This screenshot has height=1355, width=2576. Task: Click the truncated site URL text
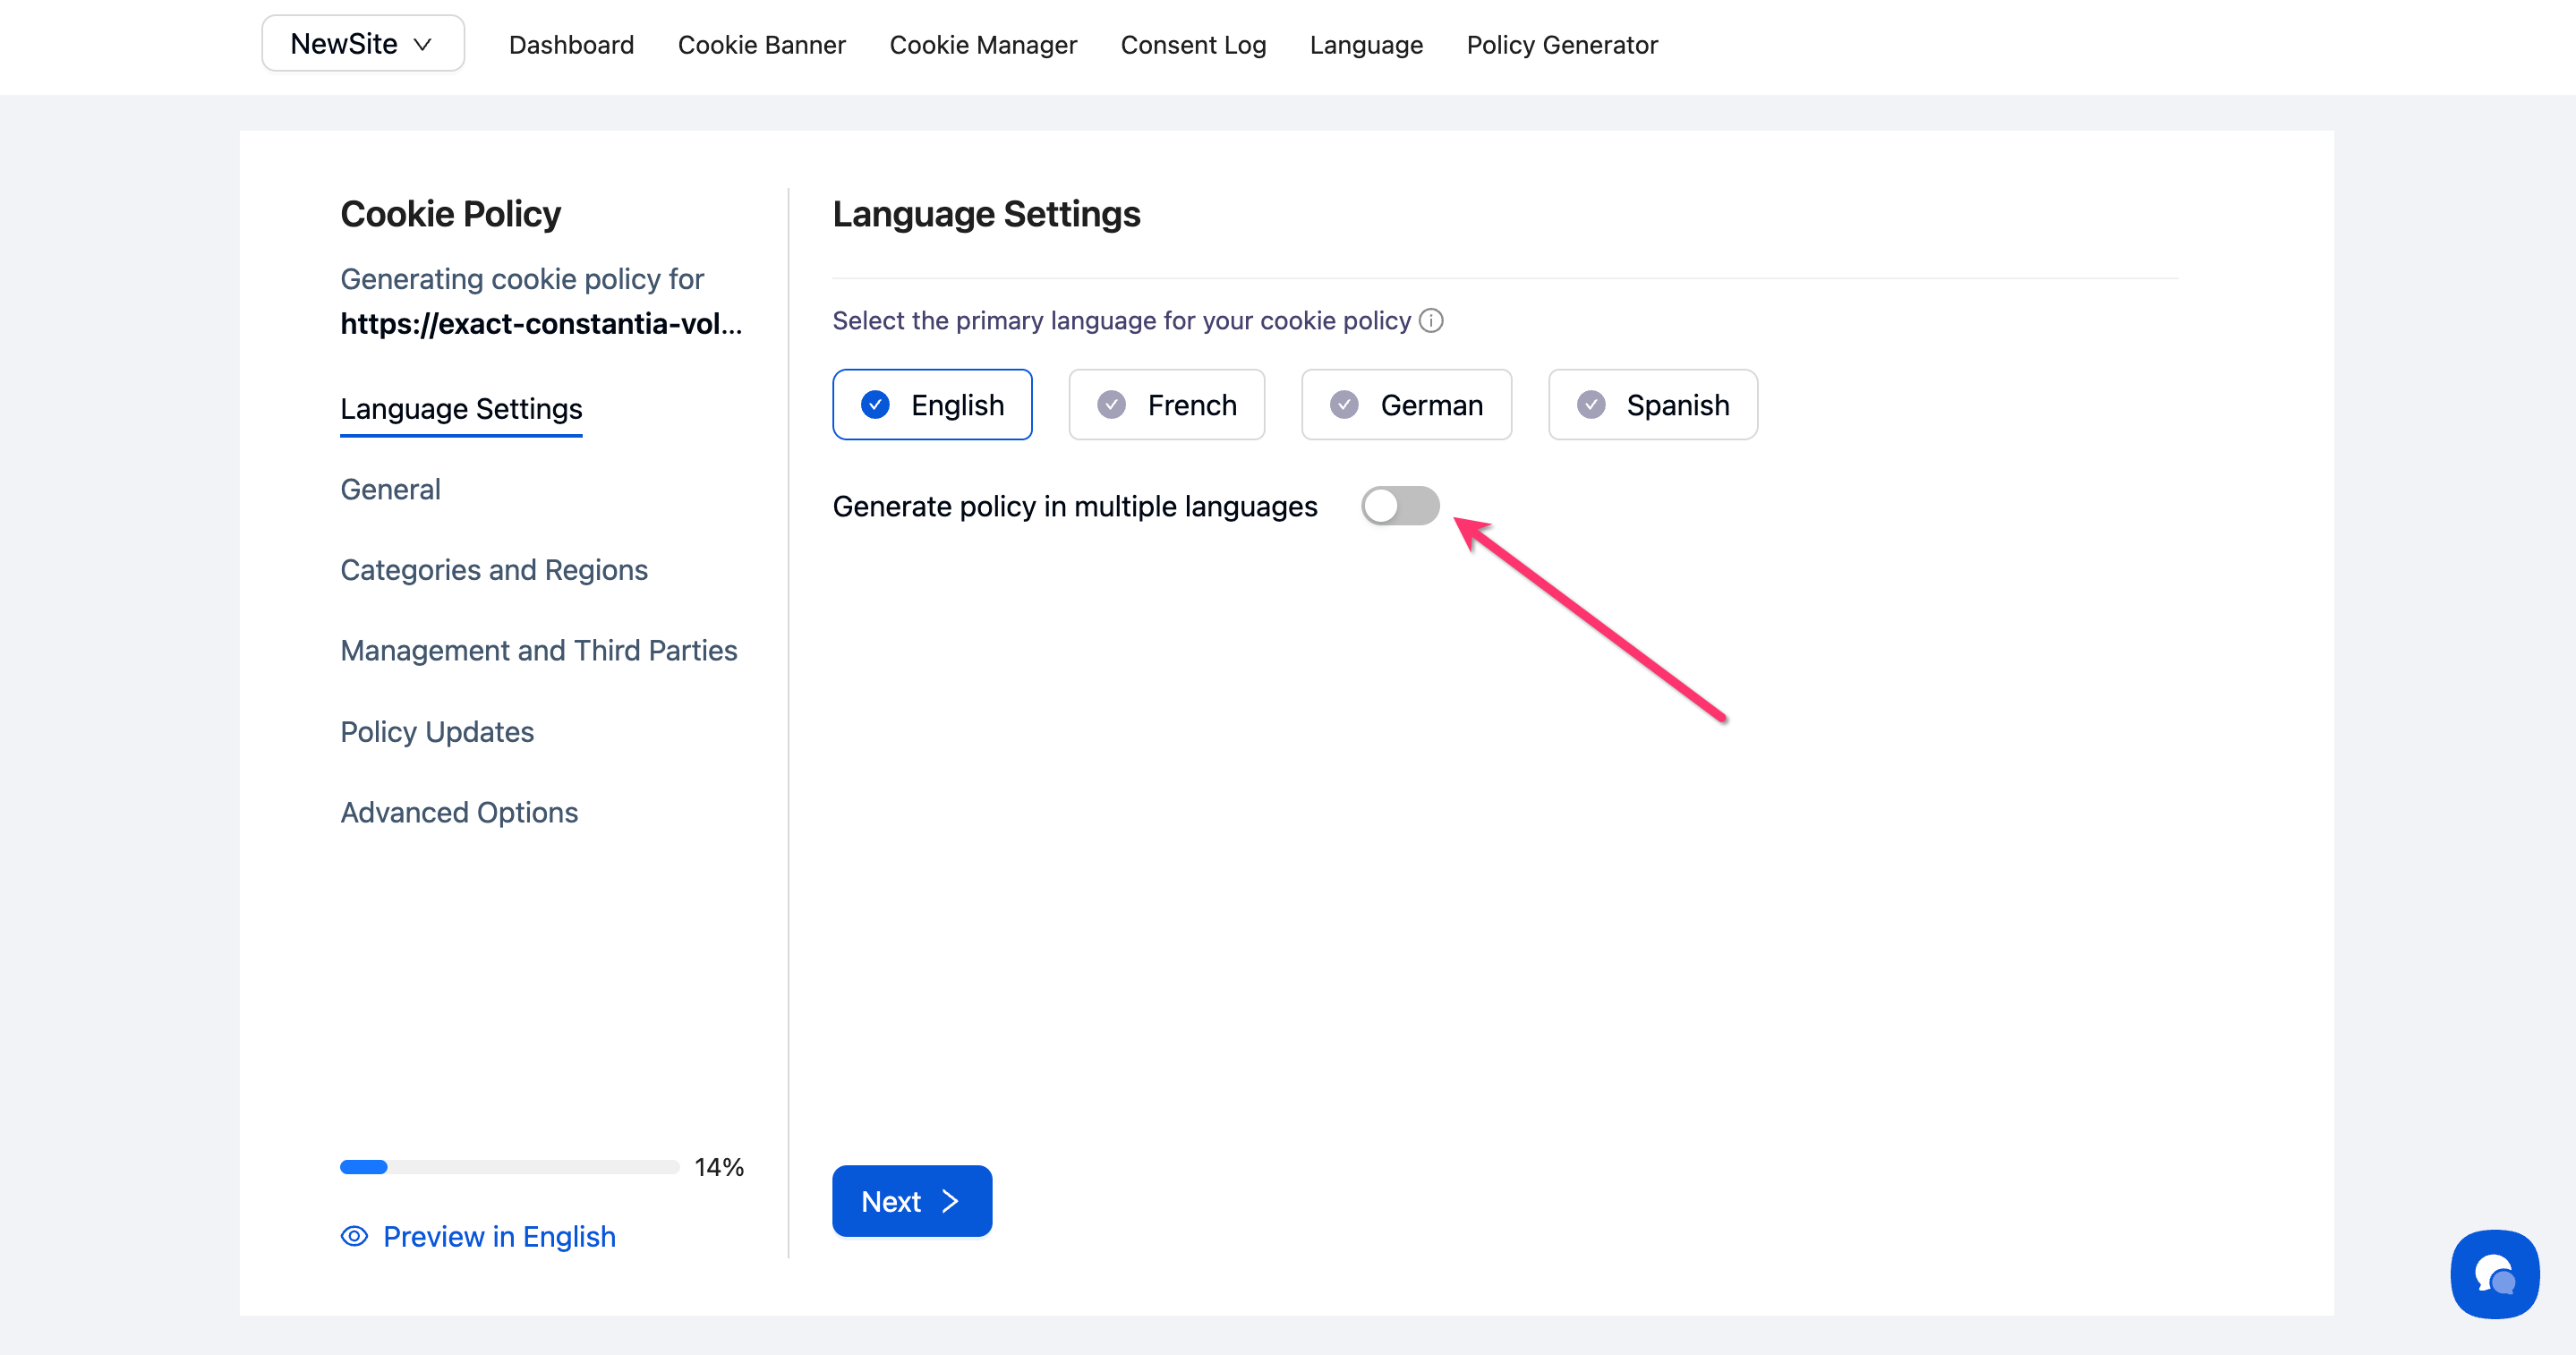click(x=540, y=324)
